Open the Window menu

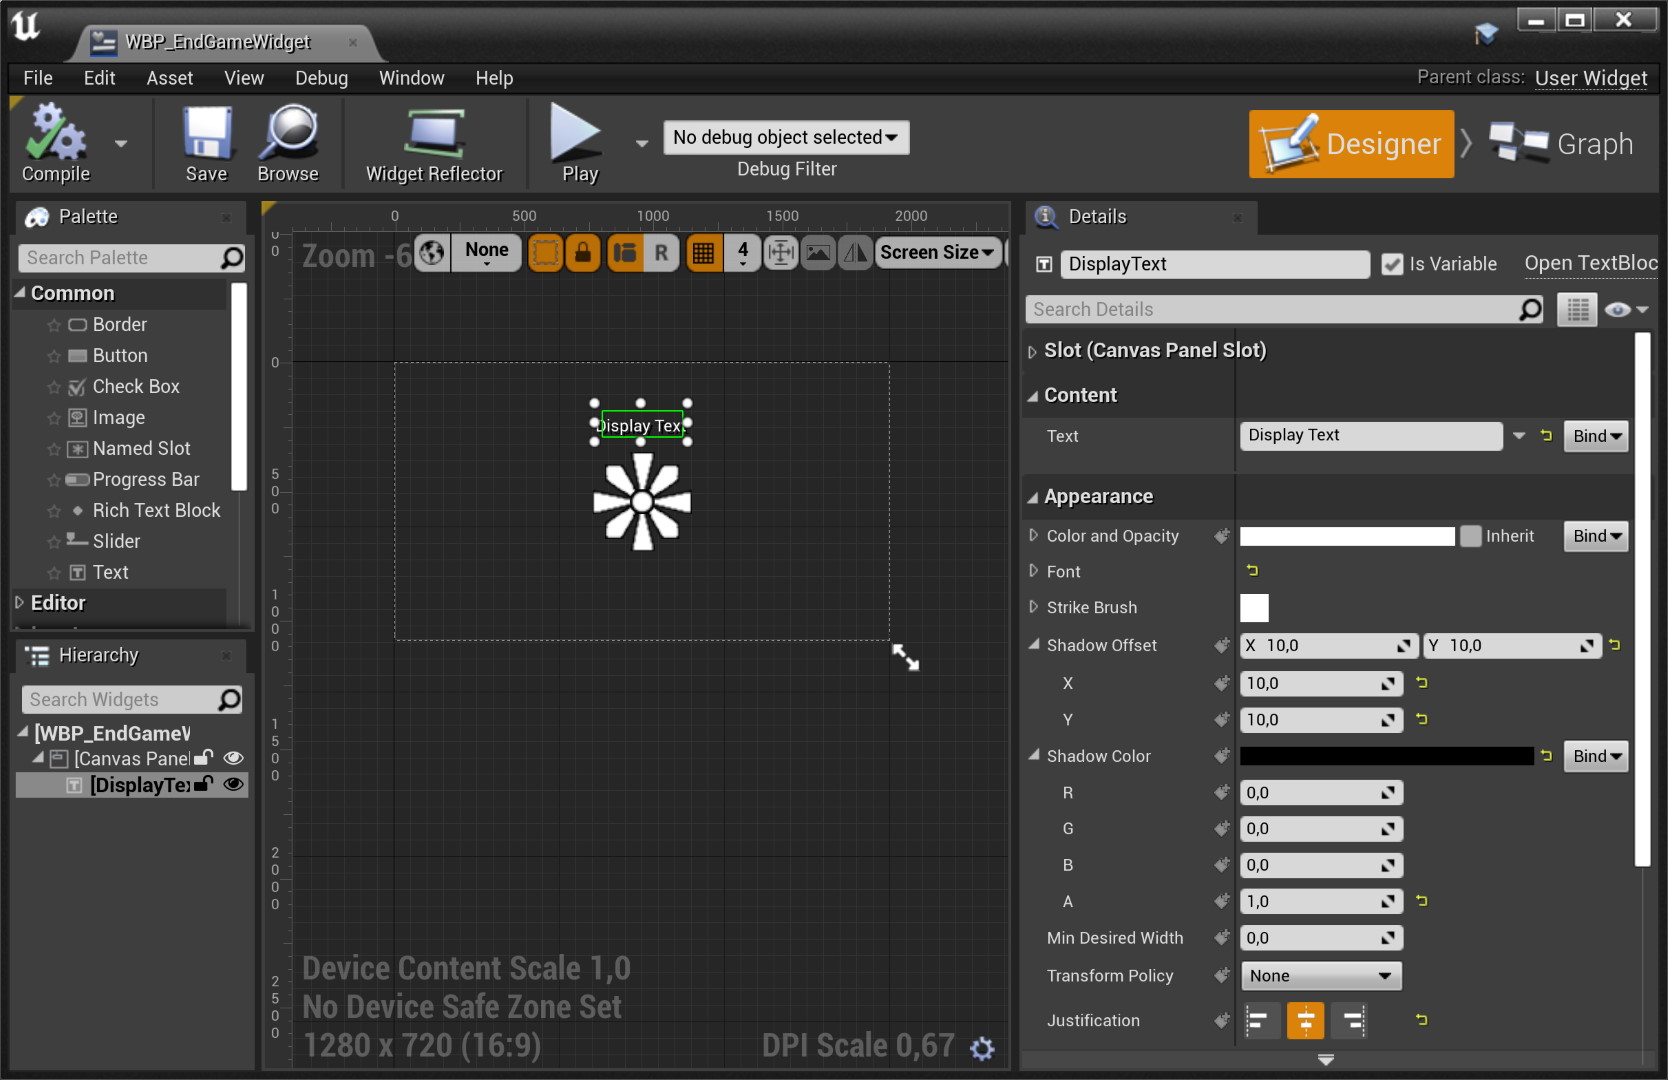(411, 78)
